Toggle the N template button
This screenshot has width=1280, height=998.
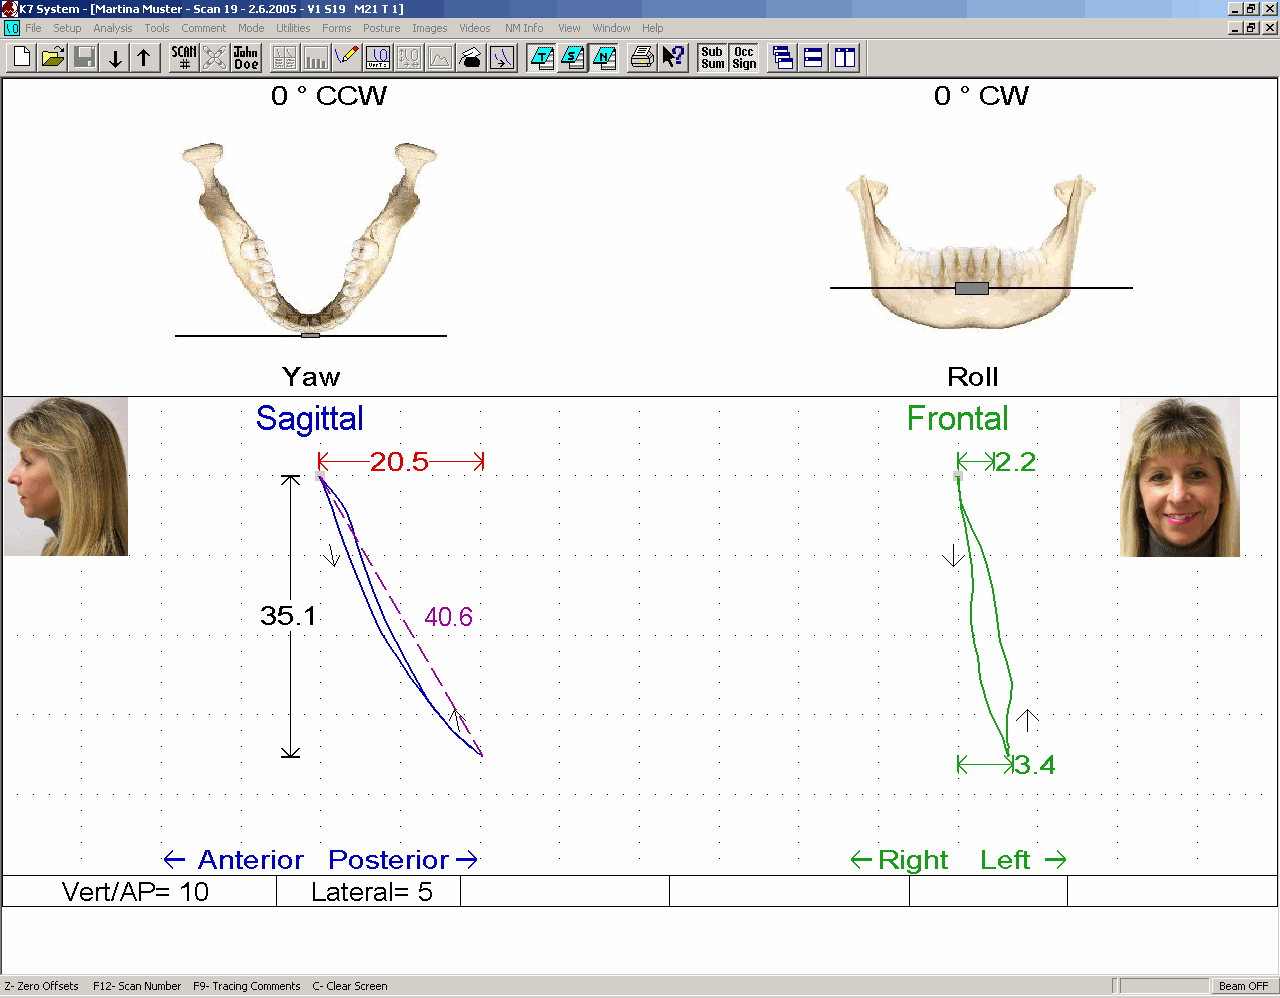pyautogui.click(x=604, y=58)
